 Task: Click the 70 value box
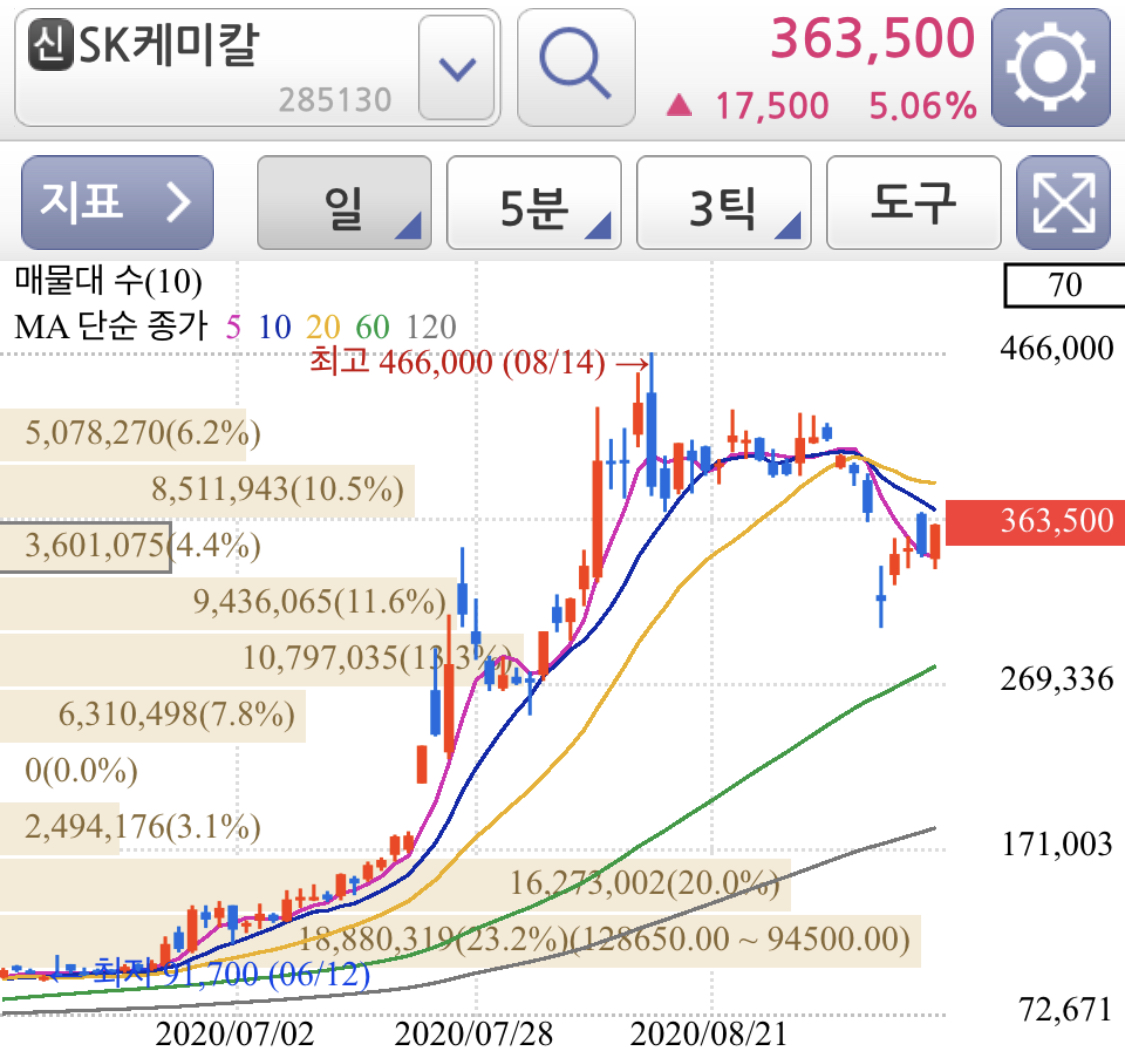point(1065,286)
